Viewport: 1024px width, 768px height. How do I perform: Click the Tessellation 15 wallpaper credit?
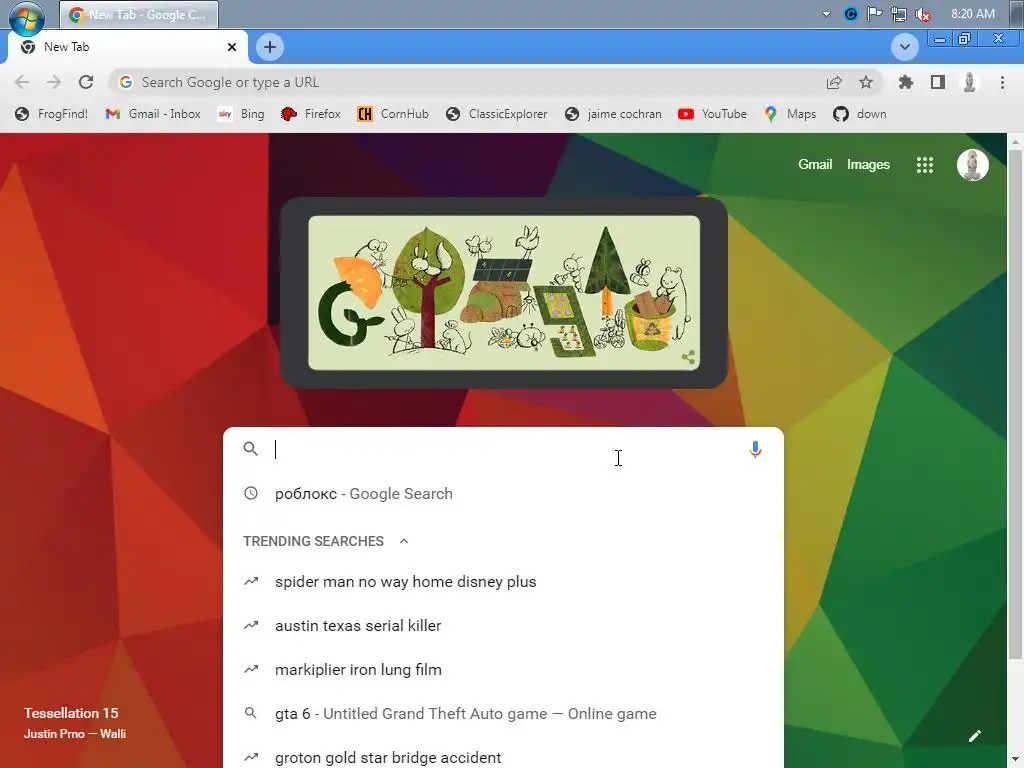(71, 713)
